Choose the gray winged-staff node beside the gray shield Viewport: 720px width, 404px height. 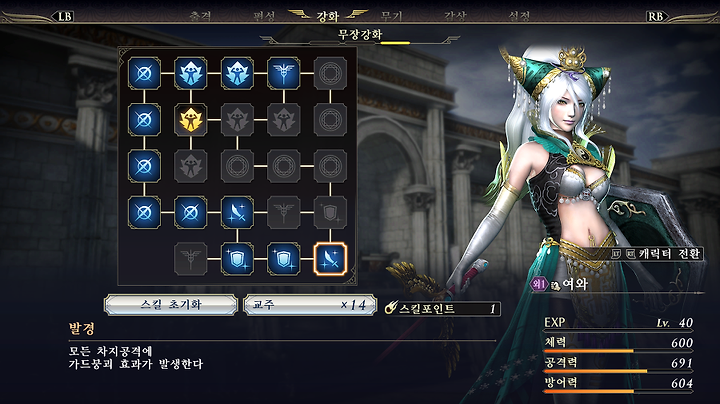tap(284, 213)
